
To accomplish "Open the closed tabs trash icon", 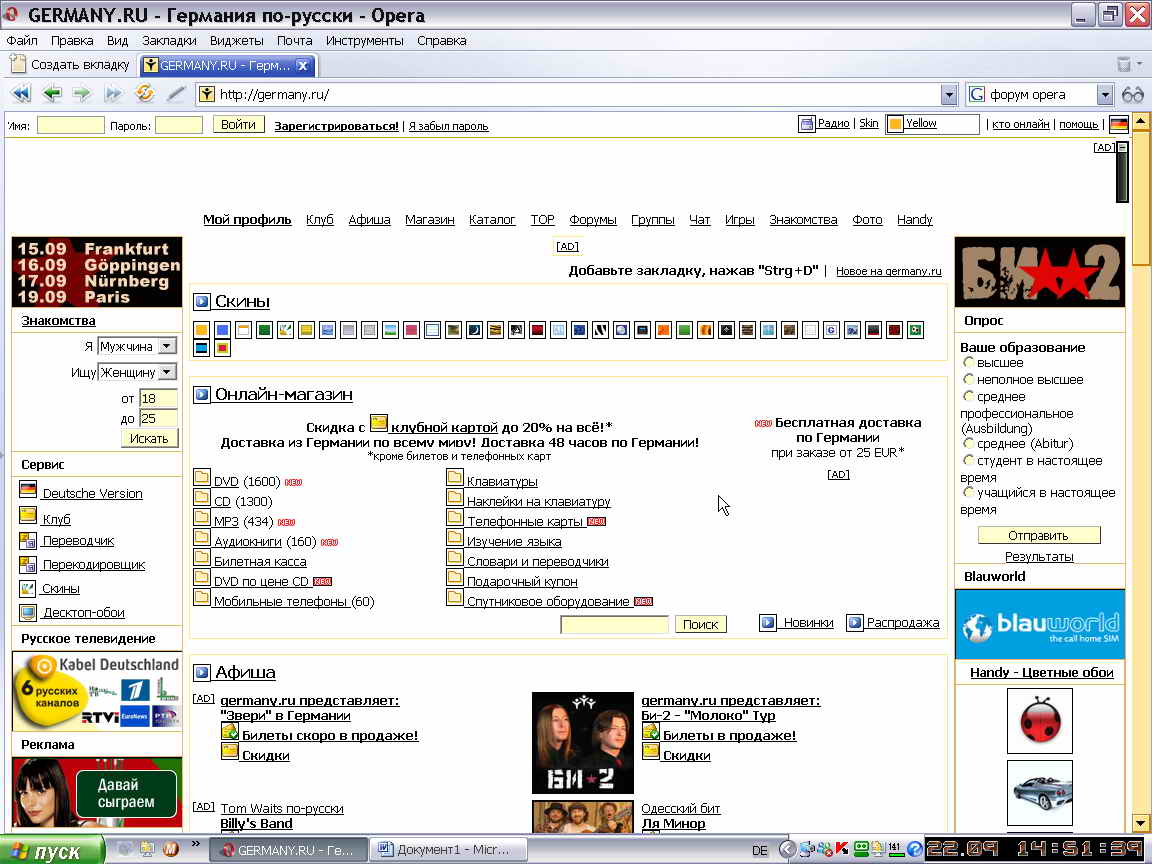I will coord(1124,65).
